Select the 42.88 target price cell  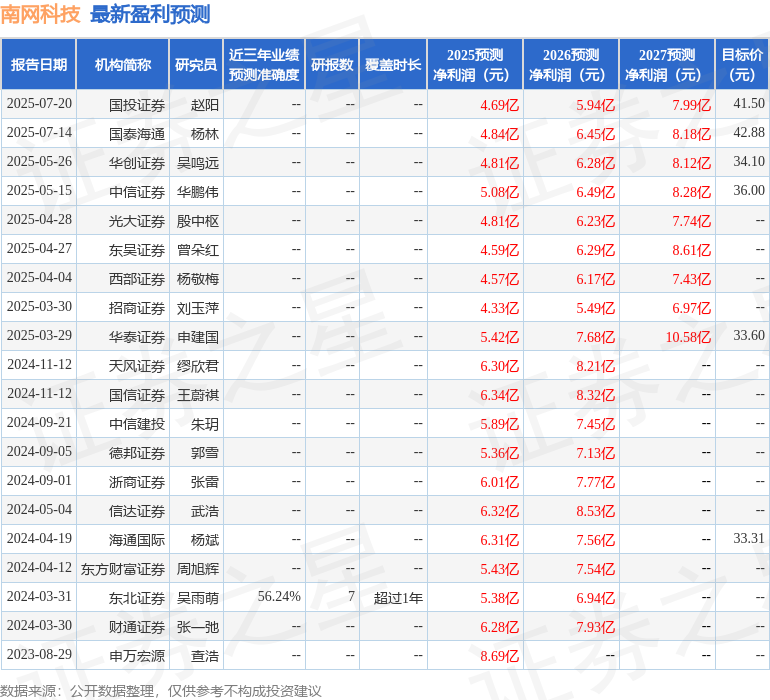pos(748,133)
